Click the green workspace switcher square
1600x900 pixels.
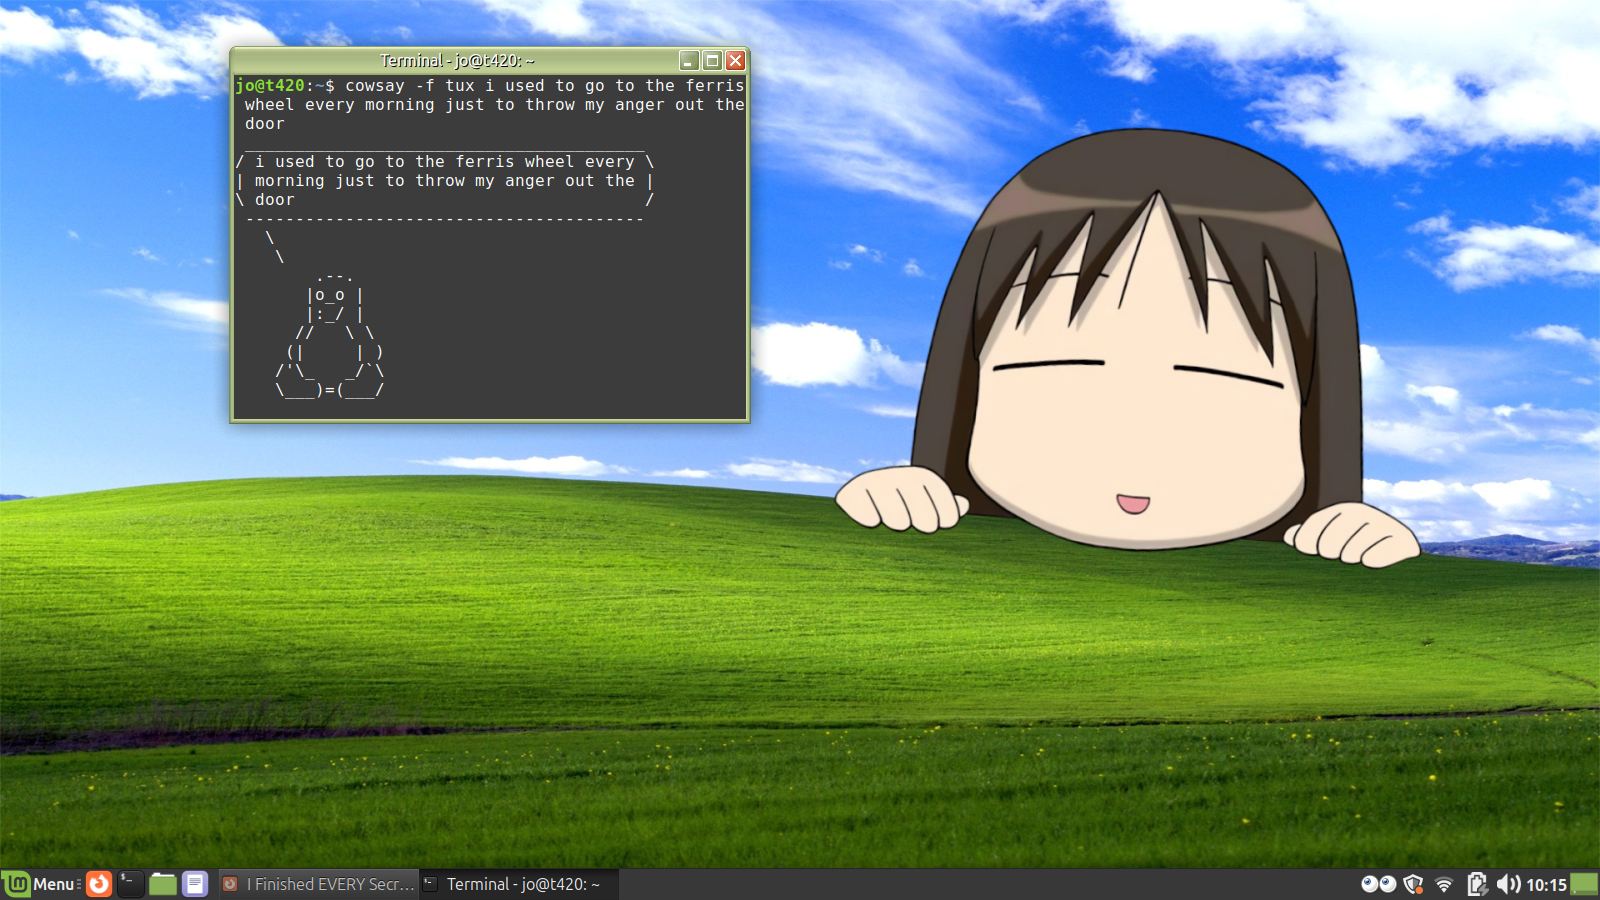click(x=1584, y=884)
